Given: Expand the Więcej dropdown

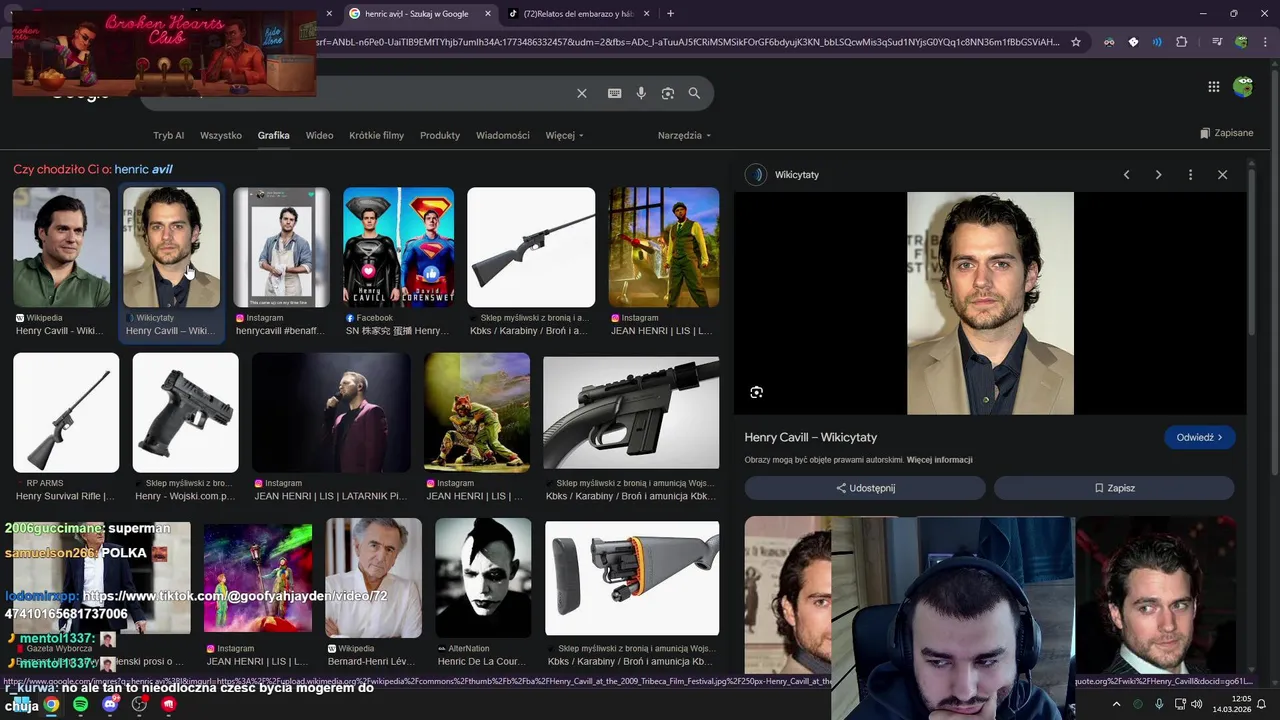Looking at the screenshot, I should [564, 135].
